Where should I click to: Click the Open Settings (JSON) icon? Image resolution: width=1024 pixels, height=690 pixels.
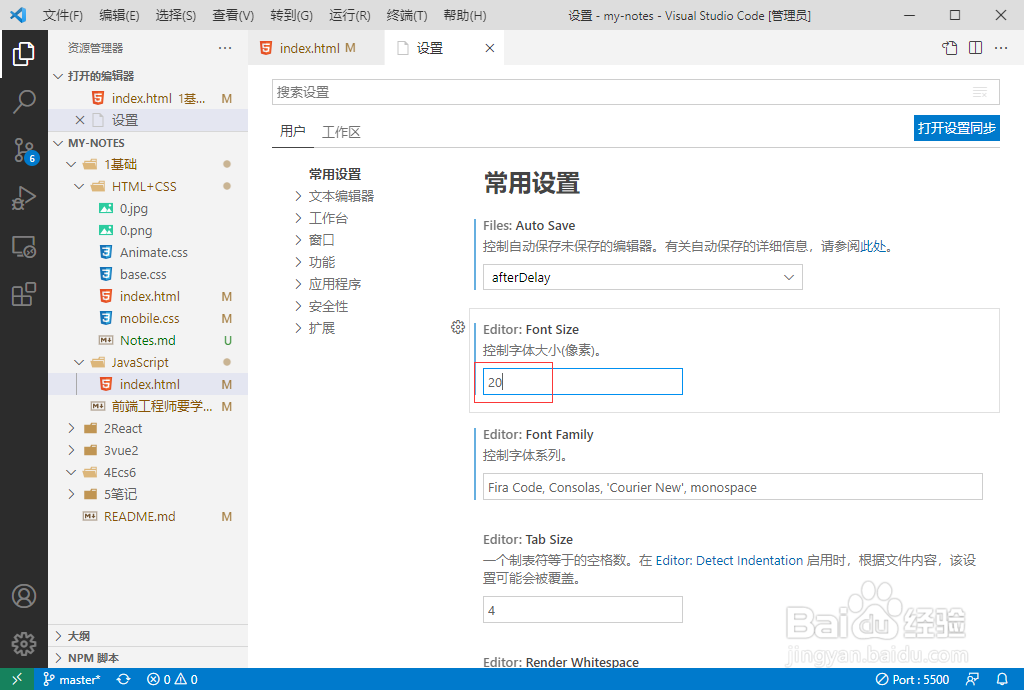coord(950,48)
